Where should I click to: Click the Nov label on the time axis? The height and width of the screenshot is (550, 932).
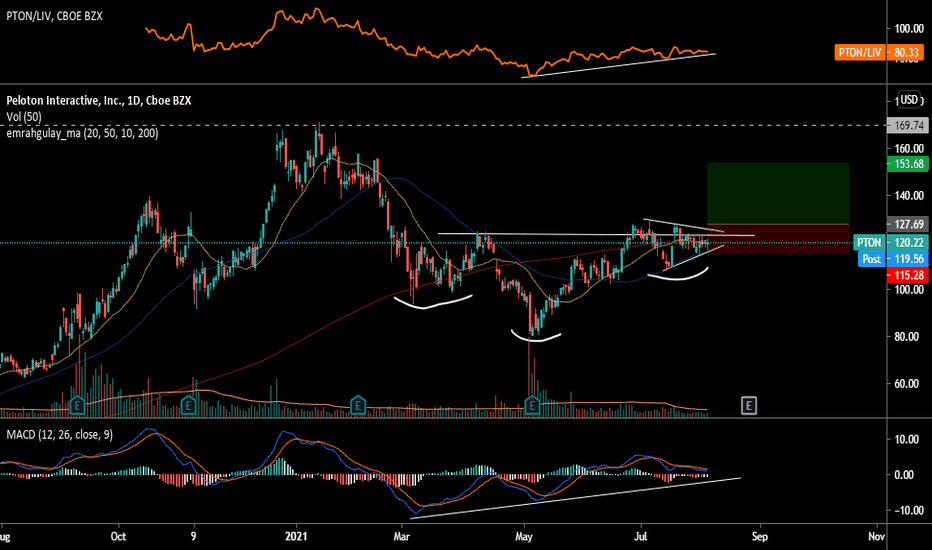tap(876, 536)
